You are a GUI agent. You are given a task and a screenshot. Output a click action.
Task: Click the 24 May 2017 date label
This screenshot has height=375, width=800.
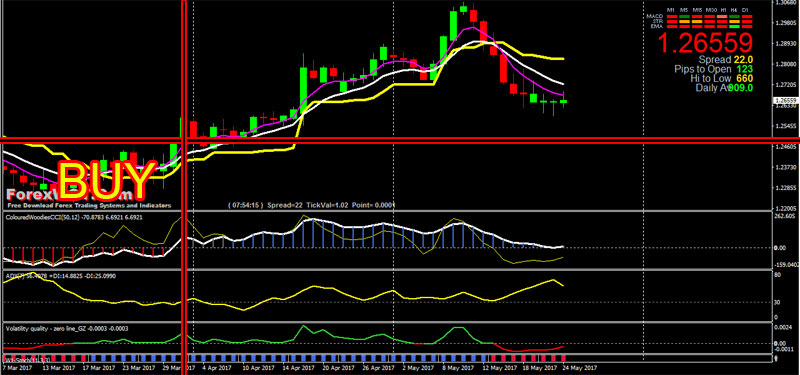tap(580, 367)
